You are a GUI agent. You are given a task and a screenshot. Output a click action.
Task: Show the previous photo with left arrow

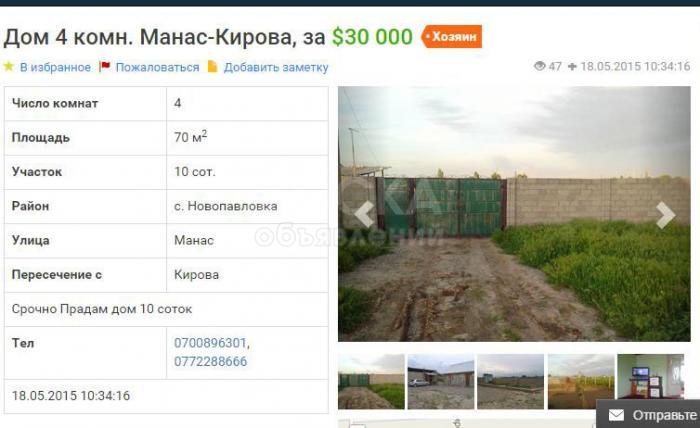(365, 215)
